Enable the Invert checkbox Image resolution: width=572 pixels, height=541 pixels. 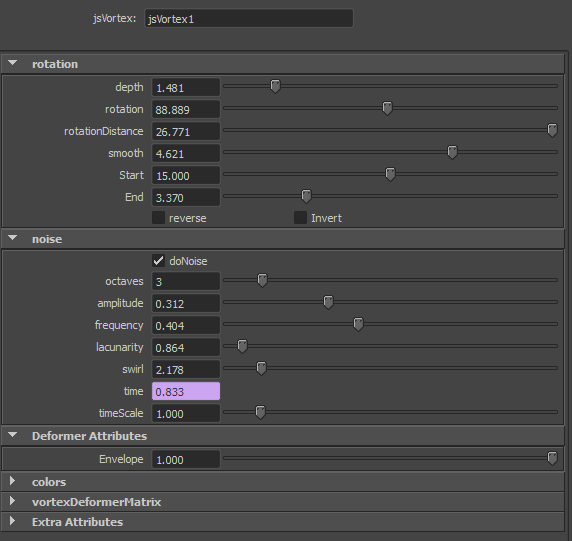pos(300,218)
